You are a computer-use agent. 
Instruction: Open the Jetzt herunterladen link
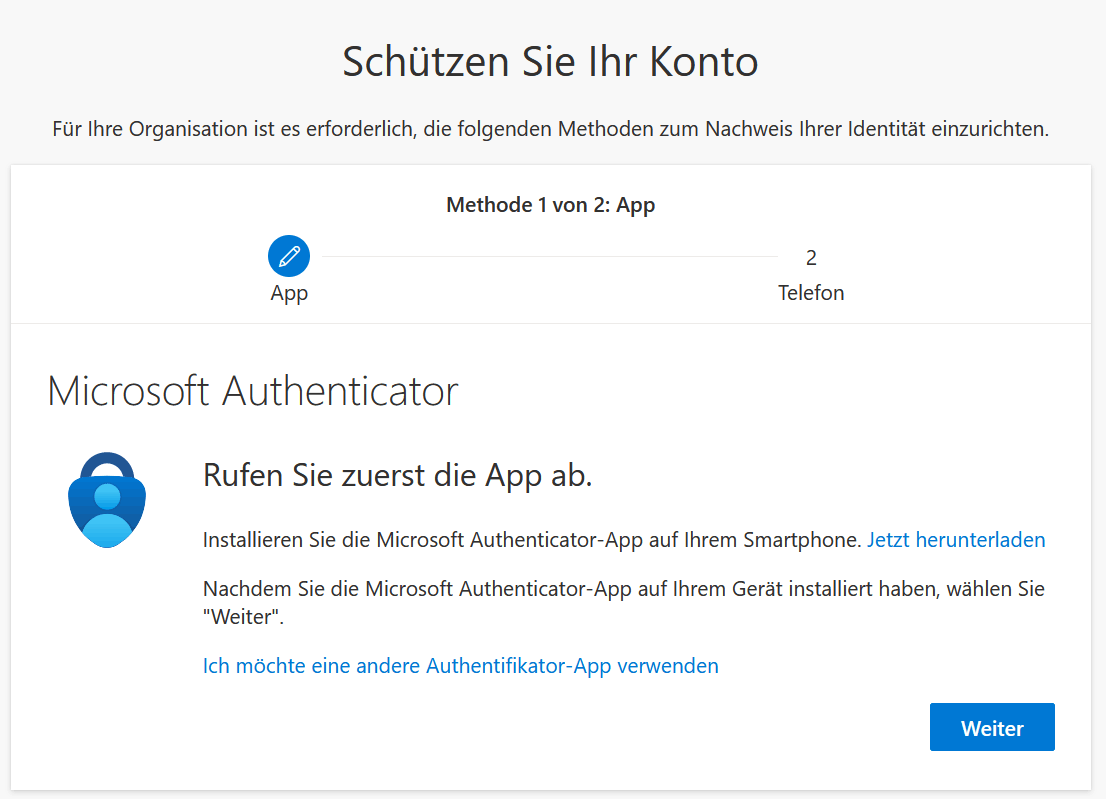tap(956, 540)
